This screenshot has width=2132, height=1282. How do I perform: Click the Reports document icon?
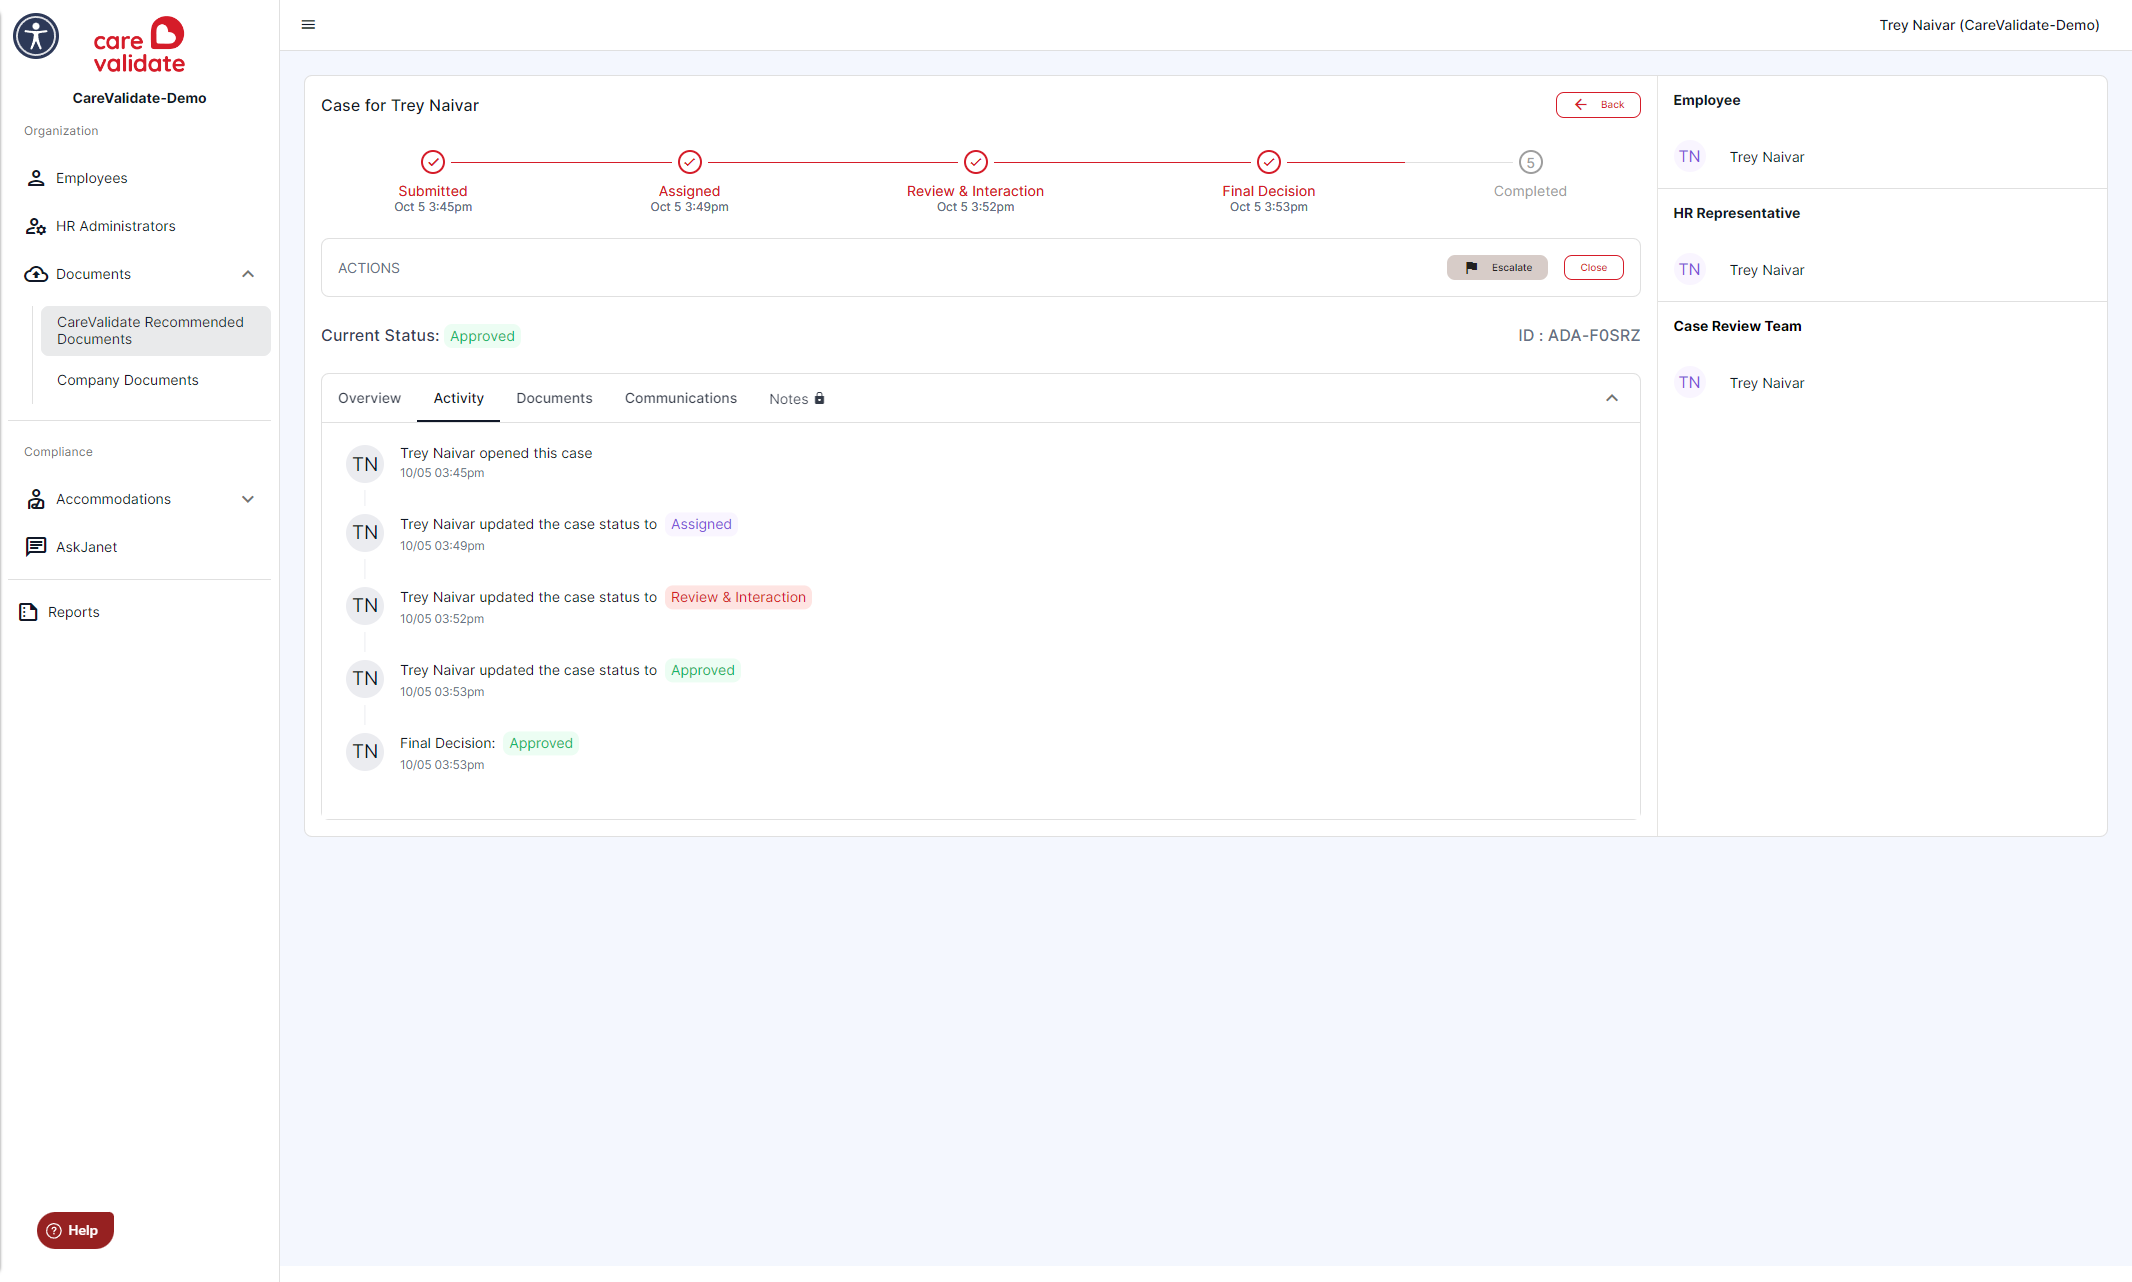(28, 612)
